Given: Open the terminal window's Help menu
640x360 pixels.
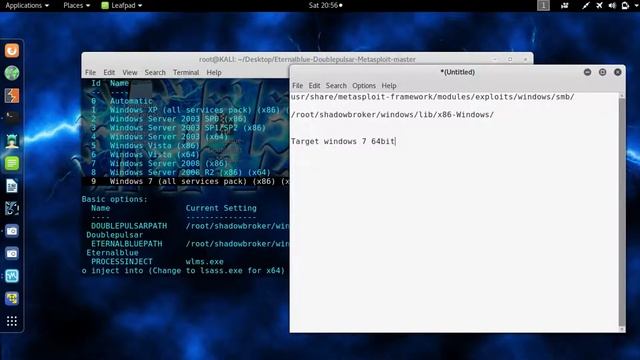Looking at the screenshot, I should (214, 72).
